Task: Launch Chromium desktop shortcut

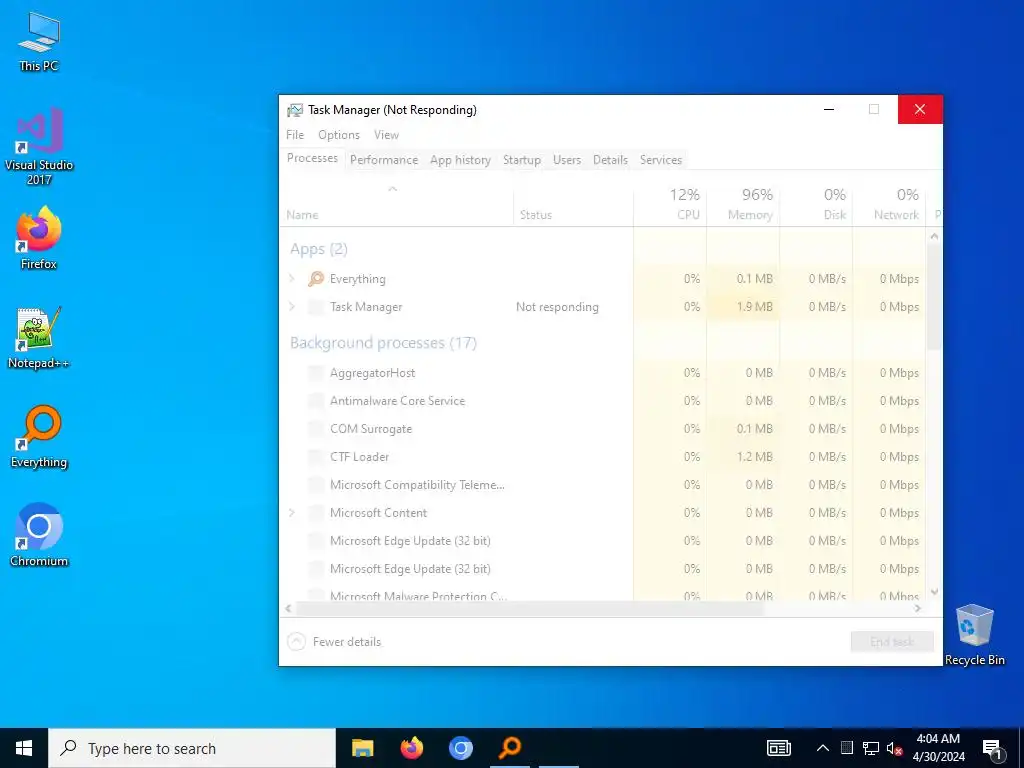Action: click(39, 534)
